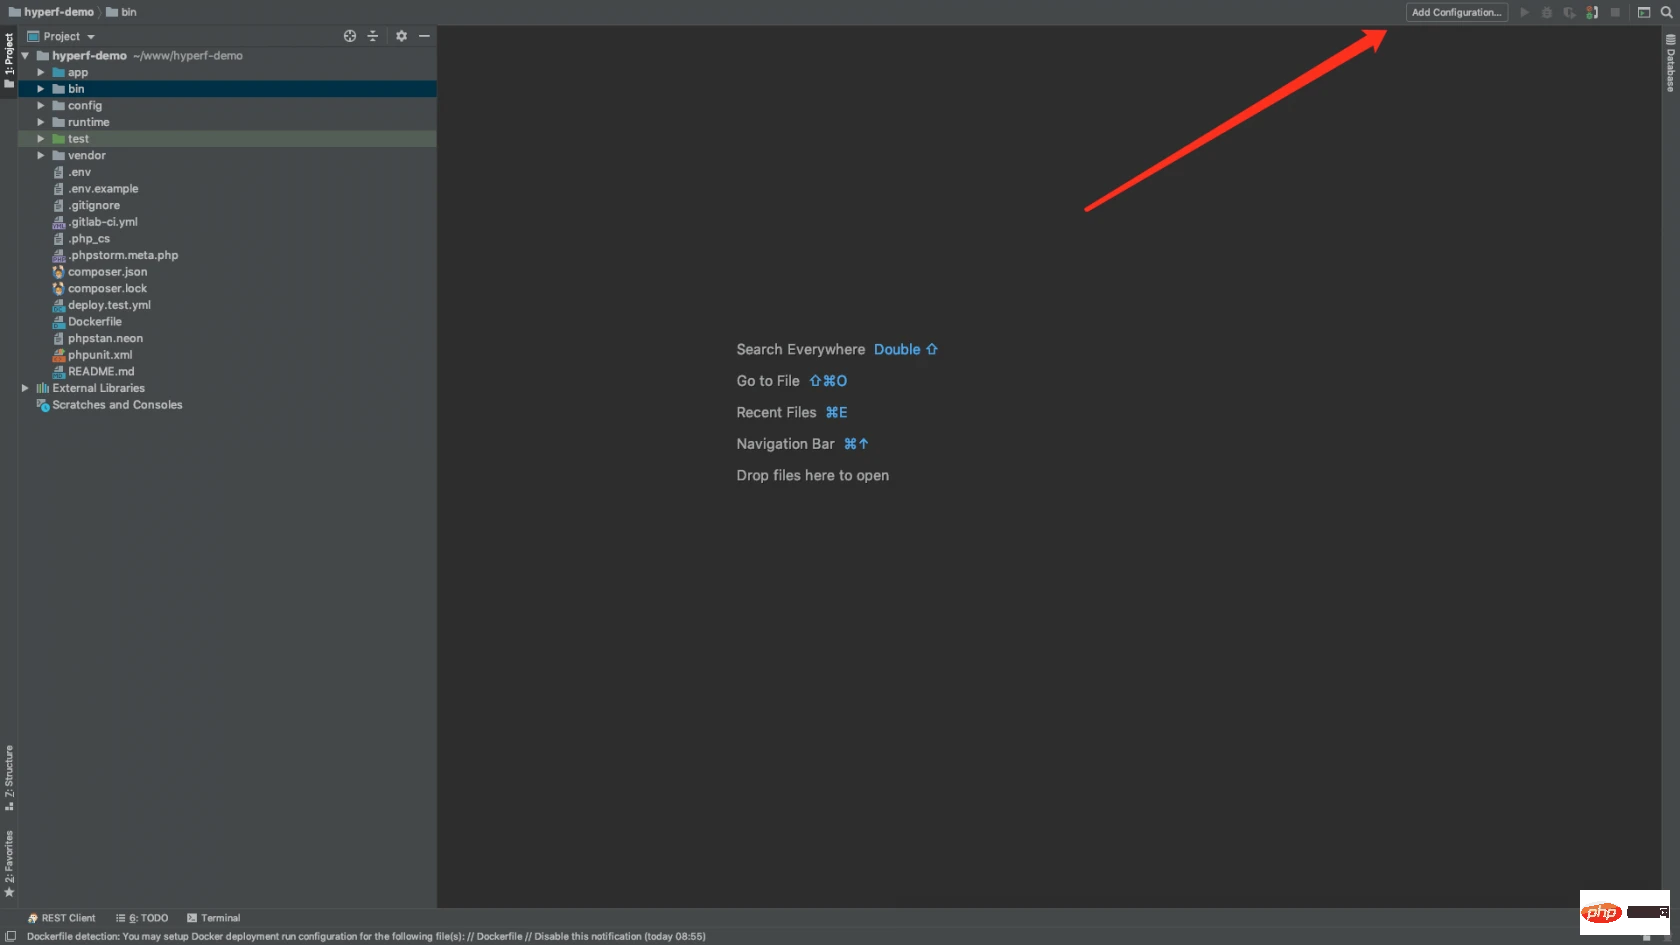The image size is (1680, 945).
Task: Click the PHP debug listener icon
Action: pos(1592,12)
